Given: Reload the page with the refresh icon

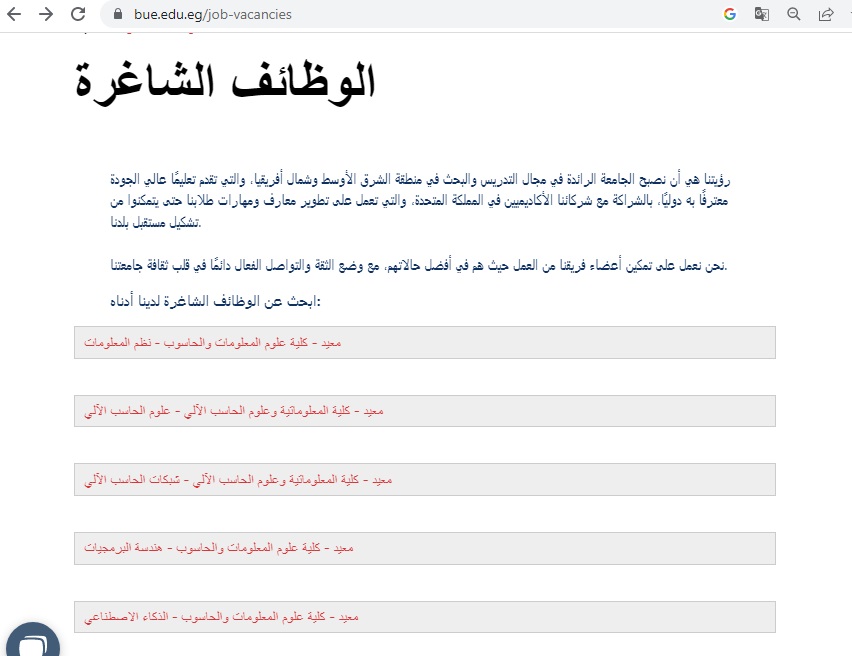Looking at the screenshot, I should [x=78, y=15].
